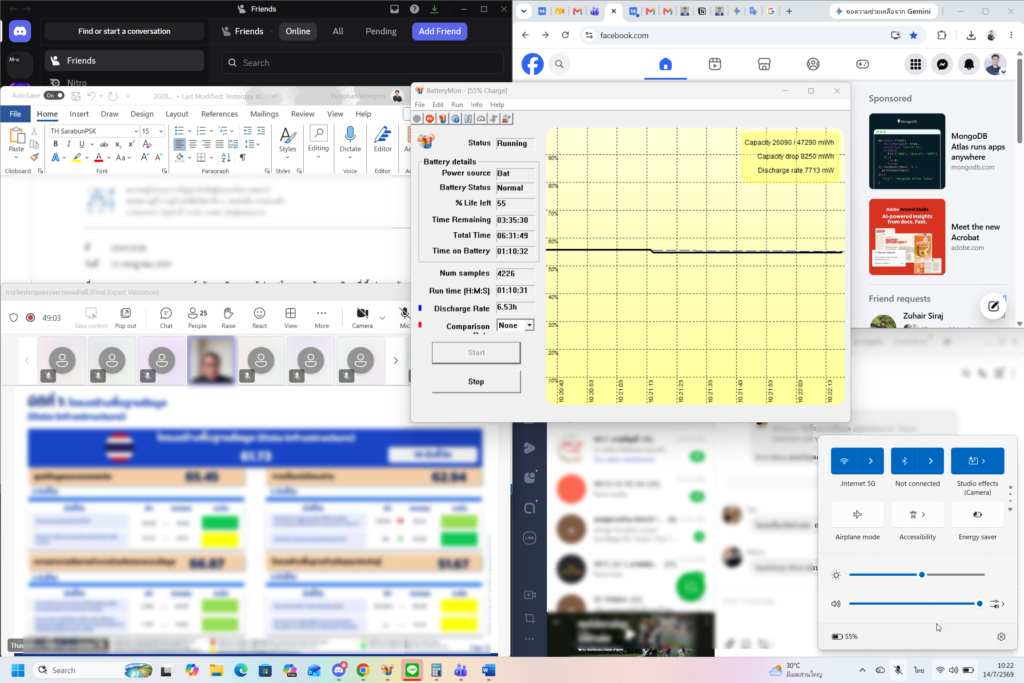The width and height of the screenshot is (1024, 683).
Task: Open LINE from the Windows taskbar
Action: (412, 670)
